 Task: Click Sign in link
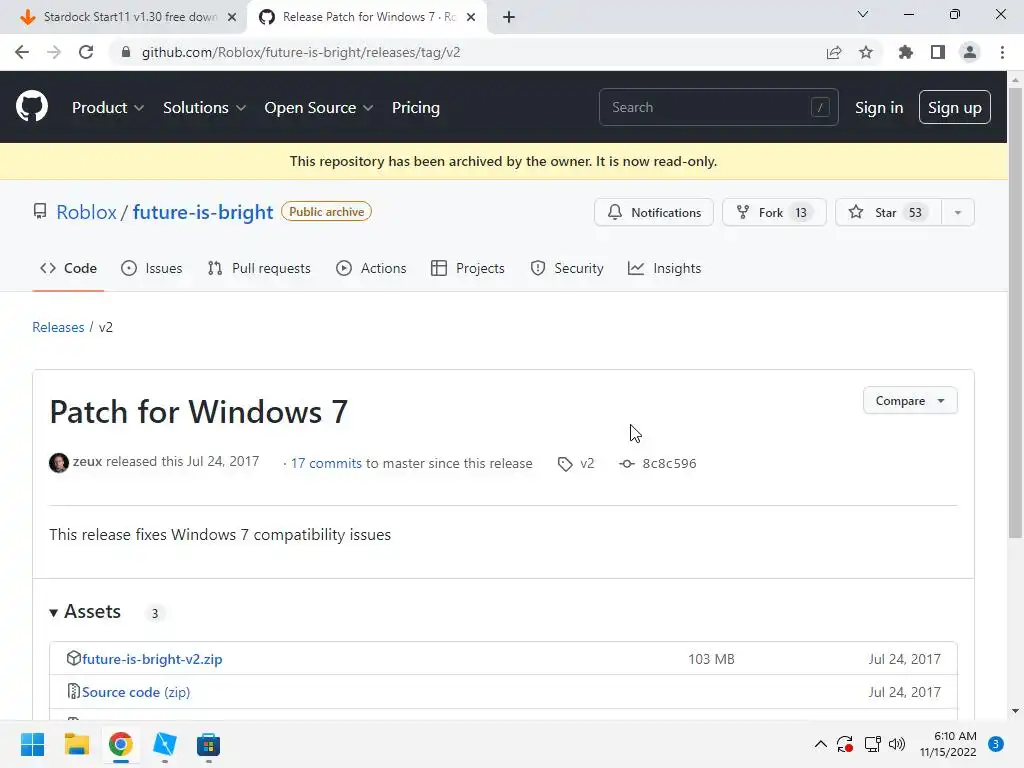click(879, 107)
